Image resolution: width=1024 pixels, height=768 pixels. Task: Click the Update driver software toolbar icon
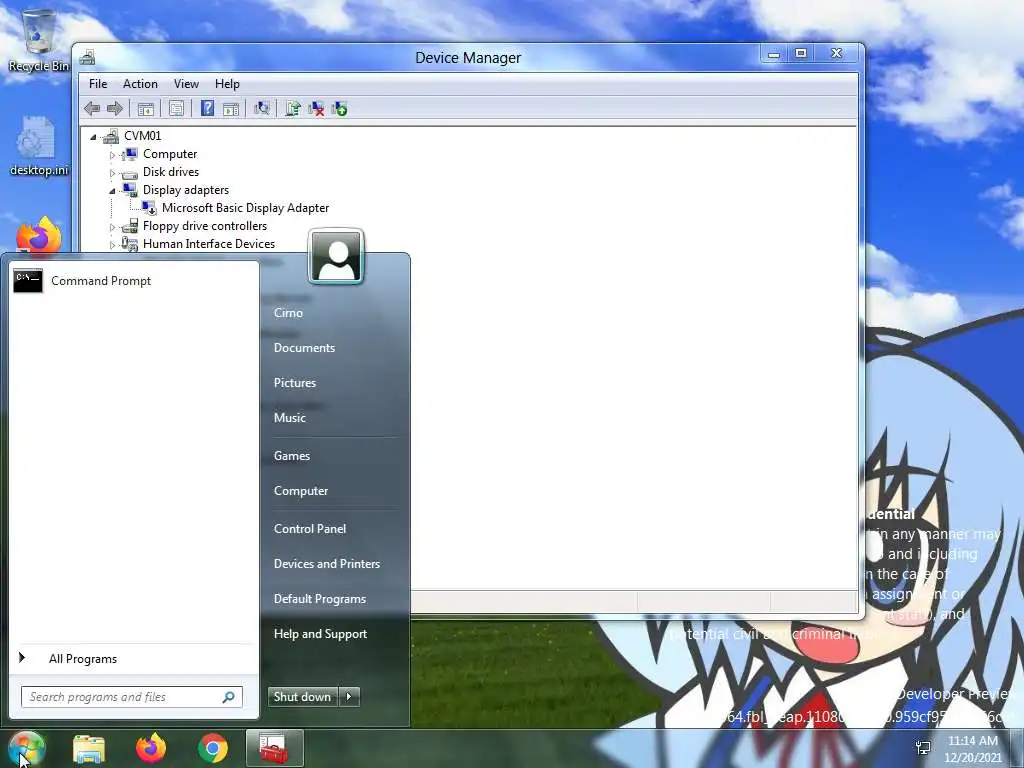(293, 108)
